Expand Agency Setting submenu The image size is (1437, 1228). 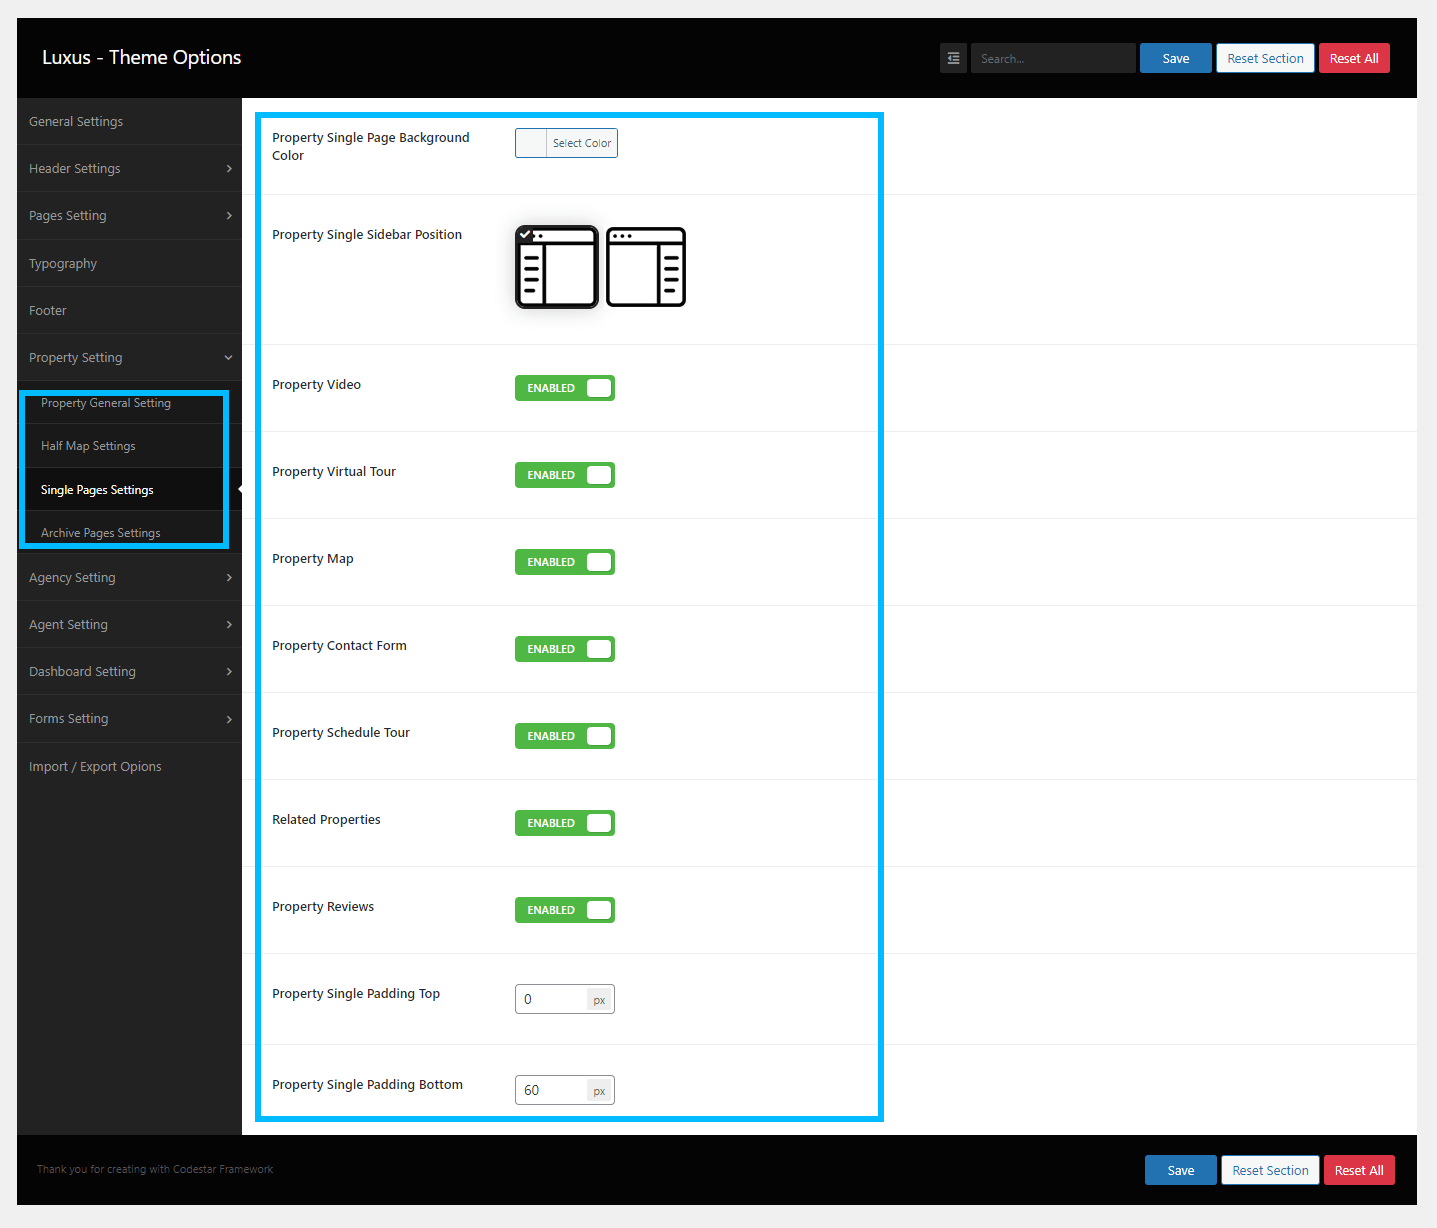(x=129, y=578)
